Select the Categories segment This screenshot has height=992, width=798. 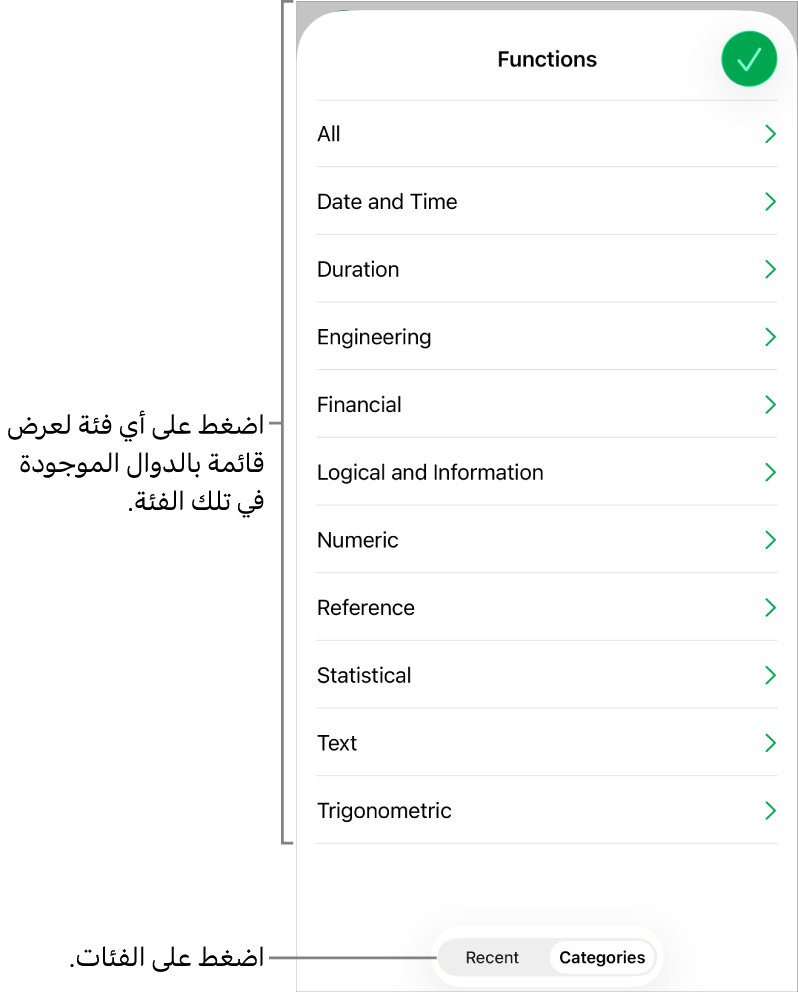pyautogui.click(x=602, y=958)
